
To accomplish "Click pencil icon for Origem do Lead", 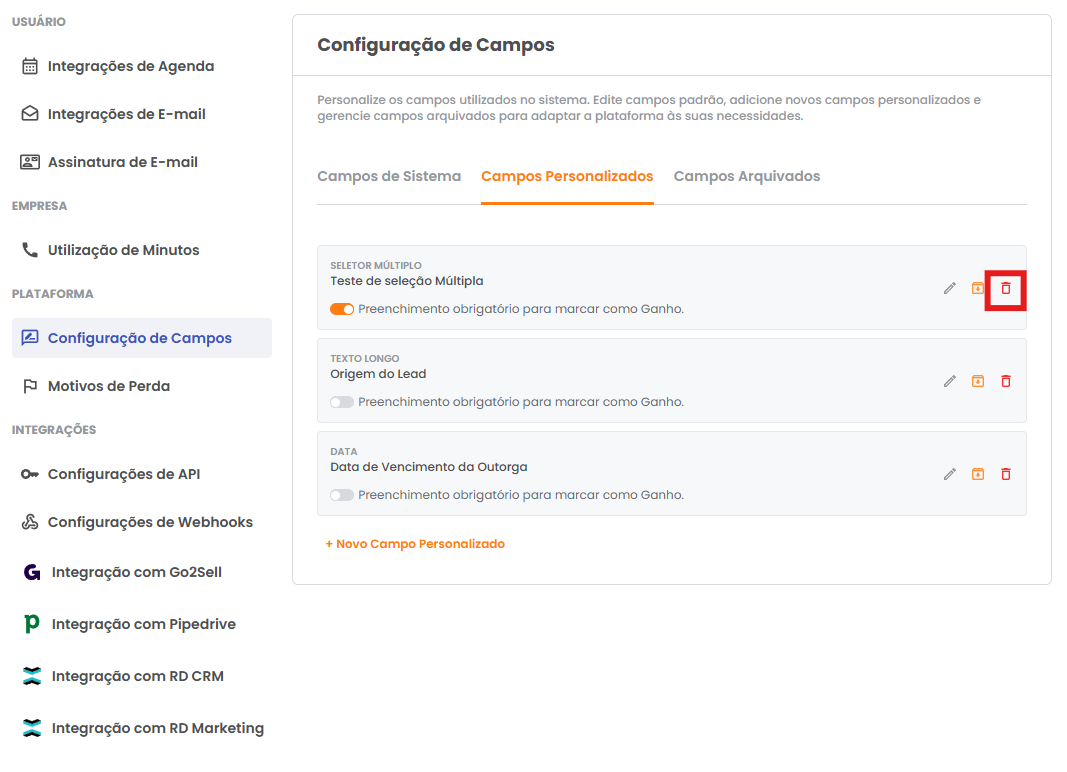I will pyautogui.click(x=950, y=381).
